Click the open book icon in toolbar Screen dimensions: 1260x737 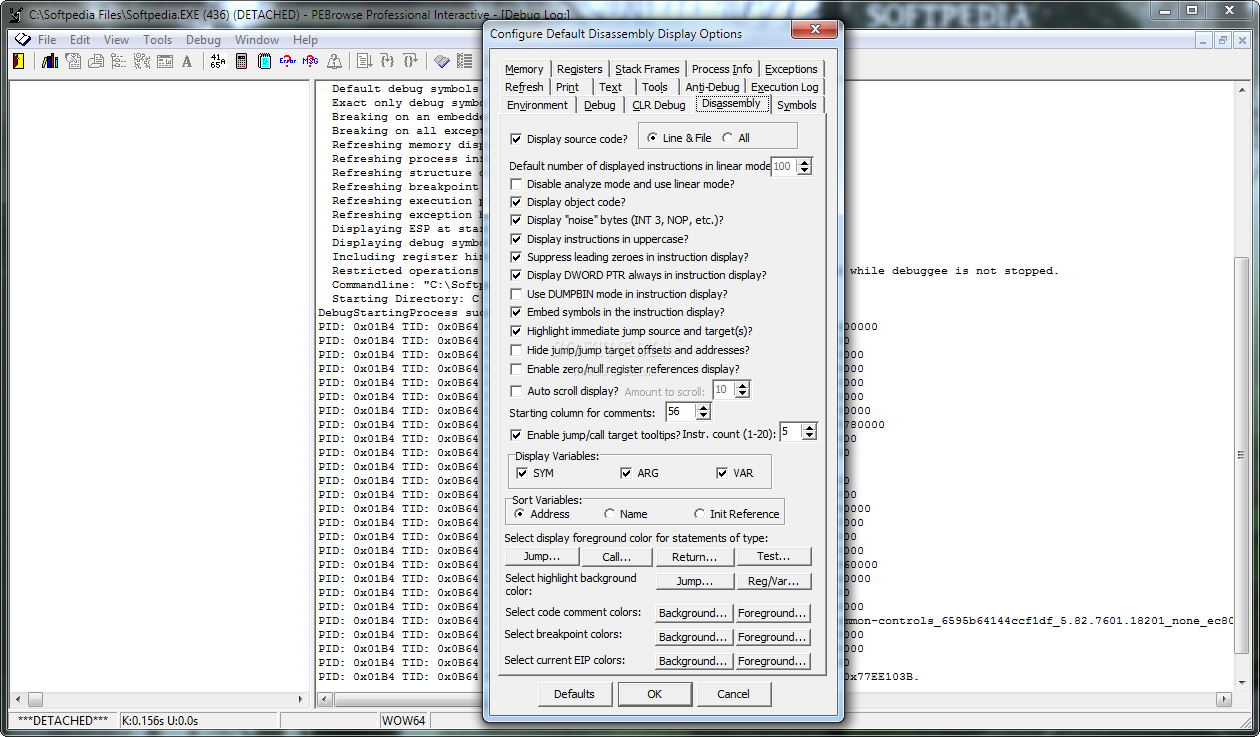(442, 61)
